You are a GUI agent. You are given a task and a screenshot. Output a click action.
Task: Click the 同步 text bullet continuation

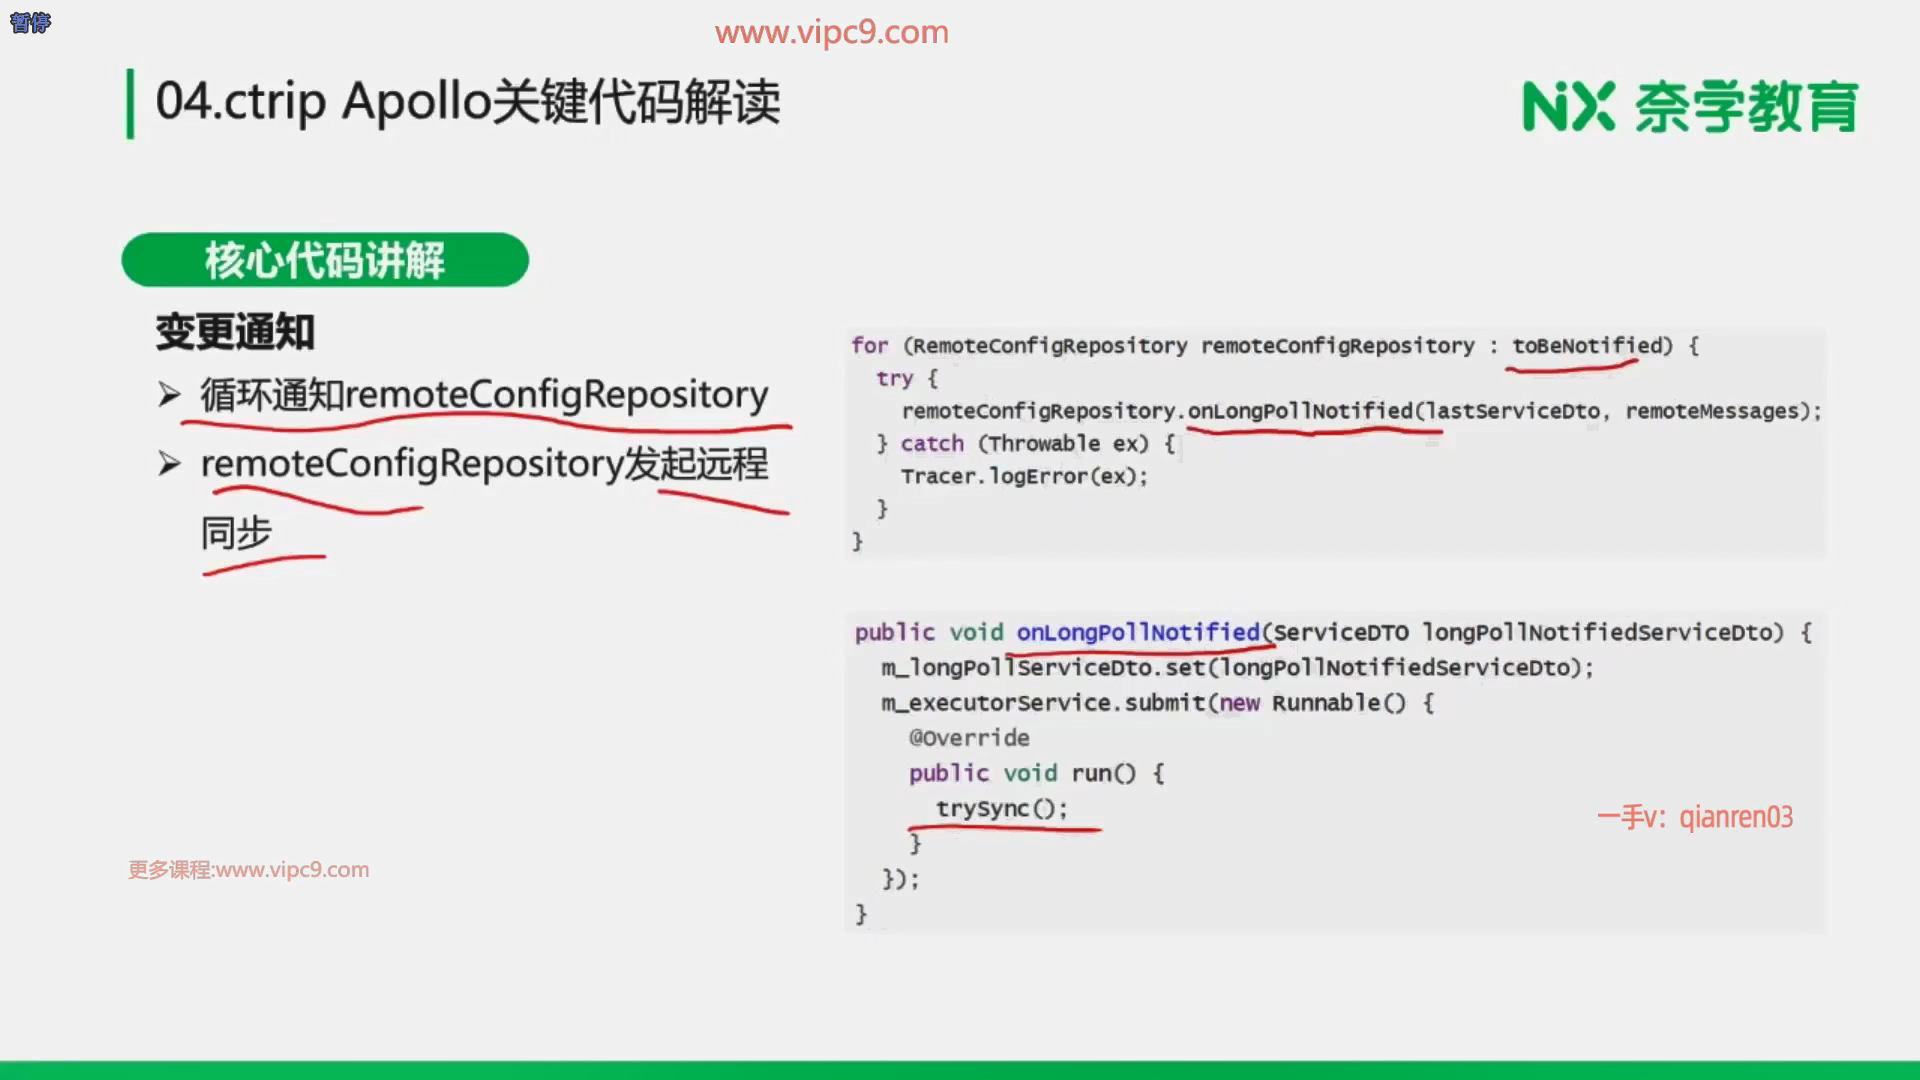(x=236, y=533)
